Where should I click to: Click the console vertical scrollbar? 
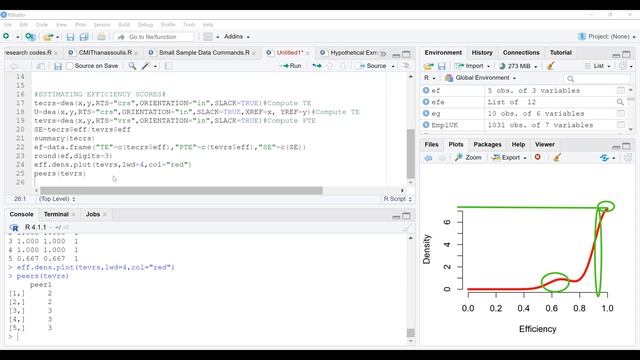[x=411, y=333]
